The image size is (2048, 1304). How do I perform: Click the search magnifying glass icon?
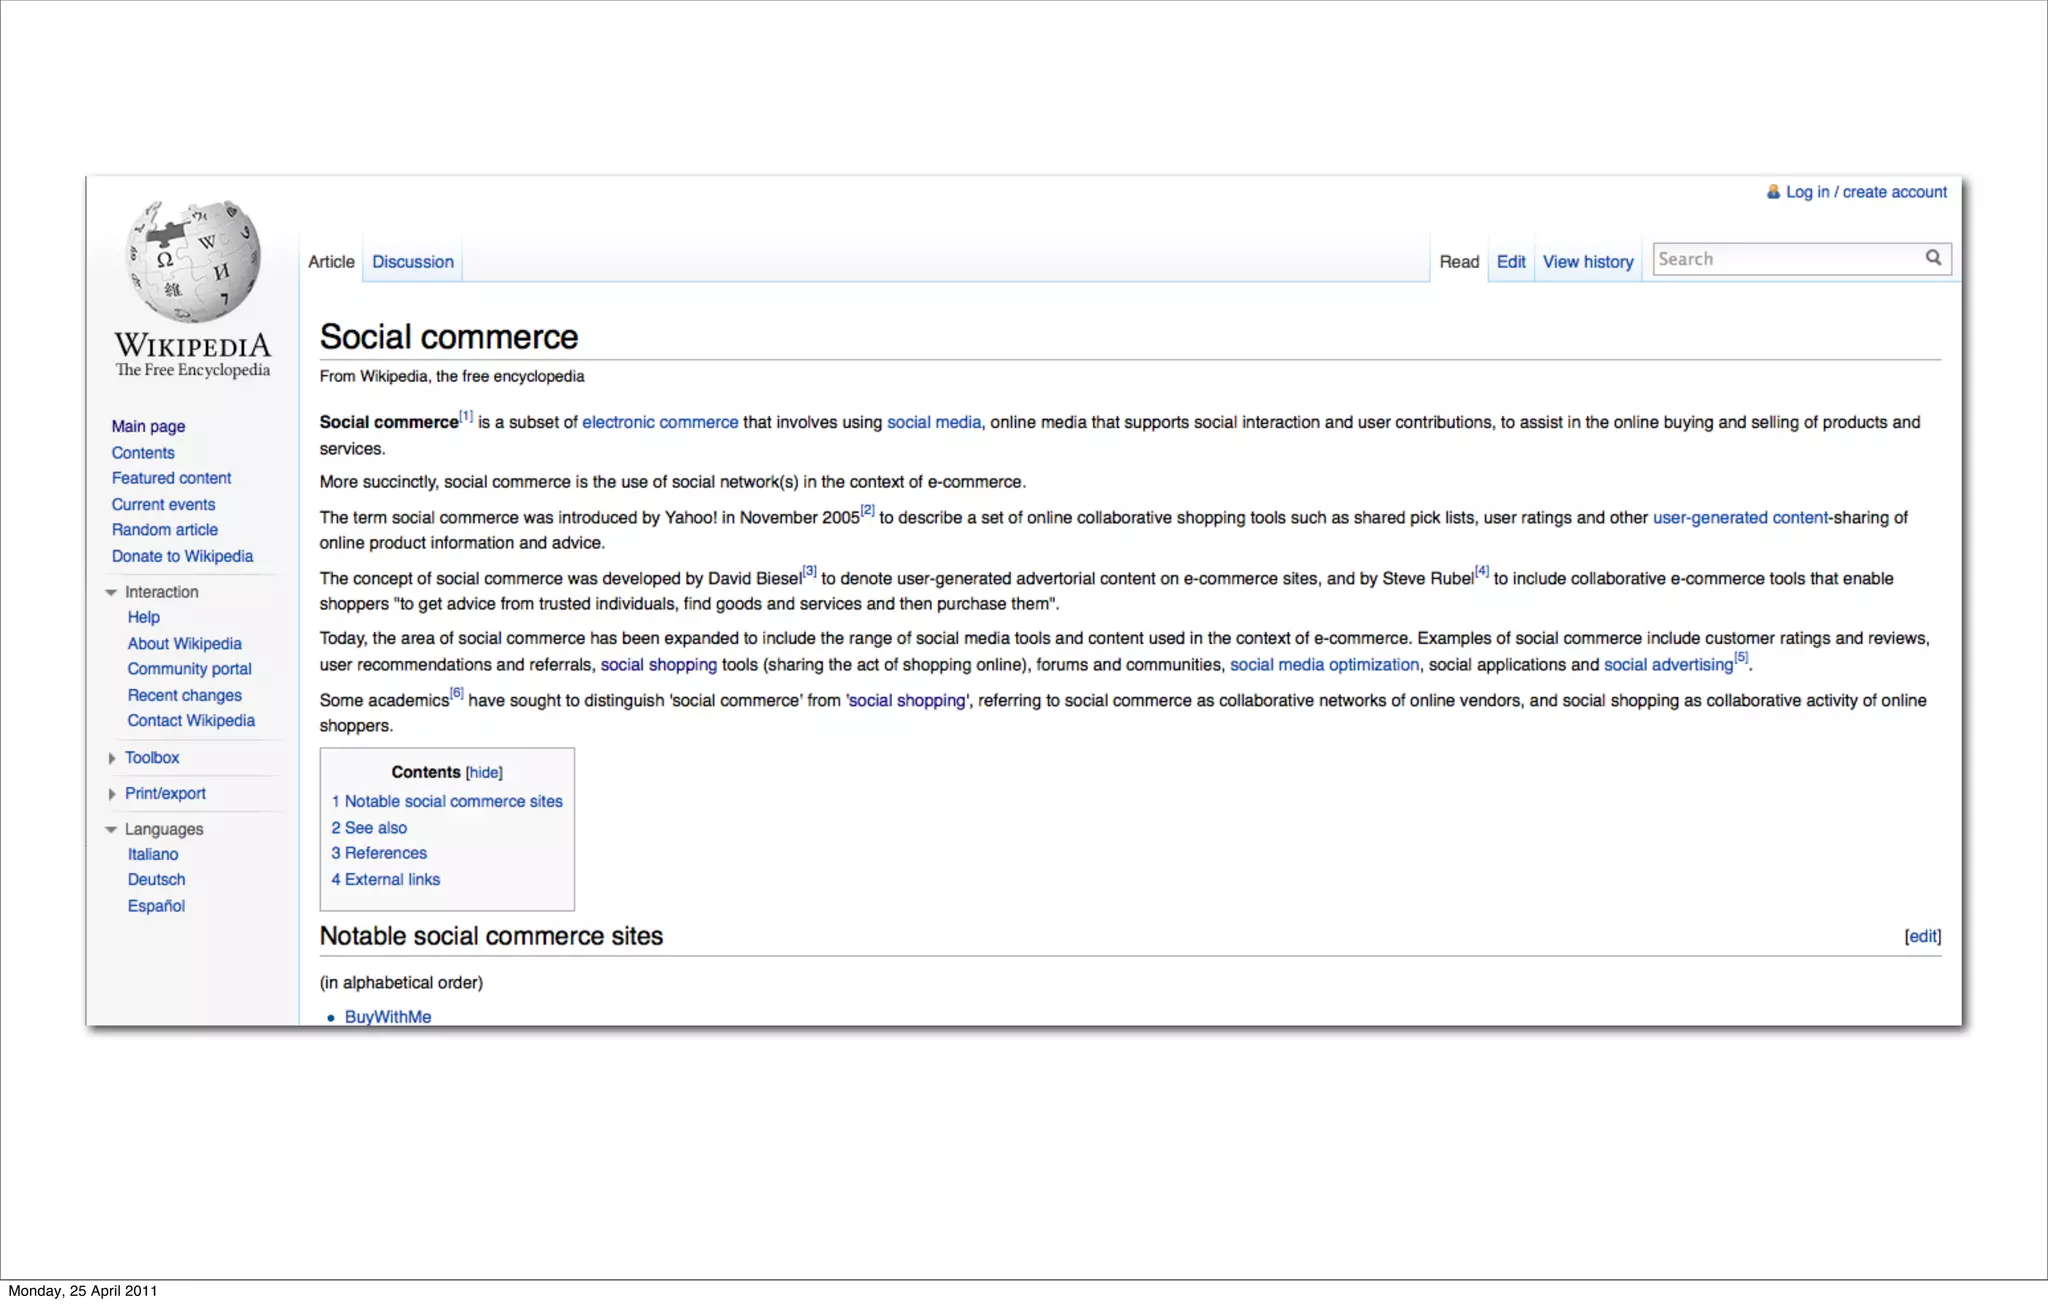pos(1933,258)
